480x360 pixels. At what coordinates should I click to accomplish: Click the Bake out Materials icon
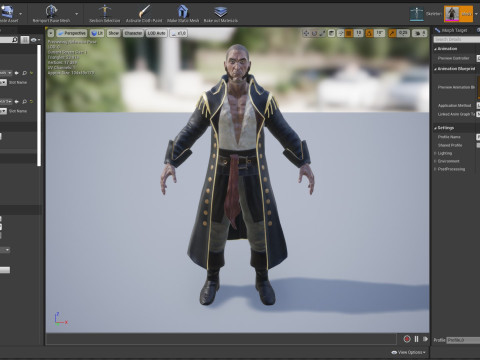pos(220,11)
